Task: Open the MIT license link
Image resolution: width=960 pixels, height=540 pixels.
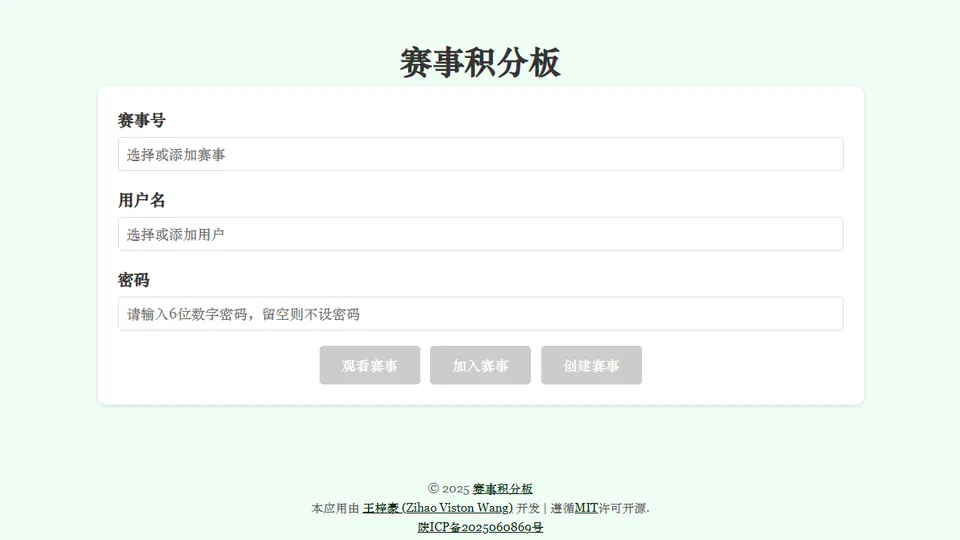Action: click(586, 508)
